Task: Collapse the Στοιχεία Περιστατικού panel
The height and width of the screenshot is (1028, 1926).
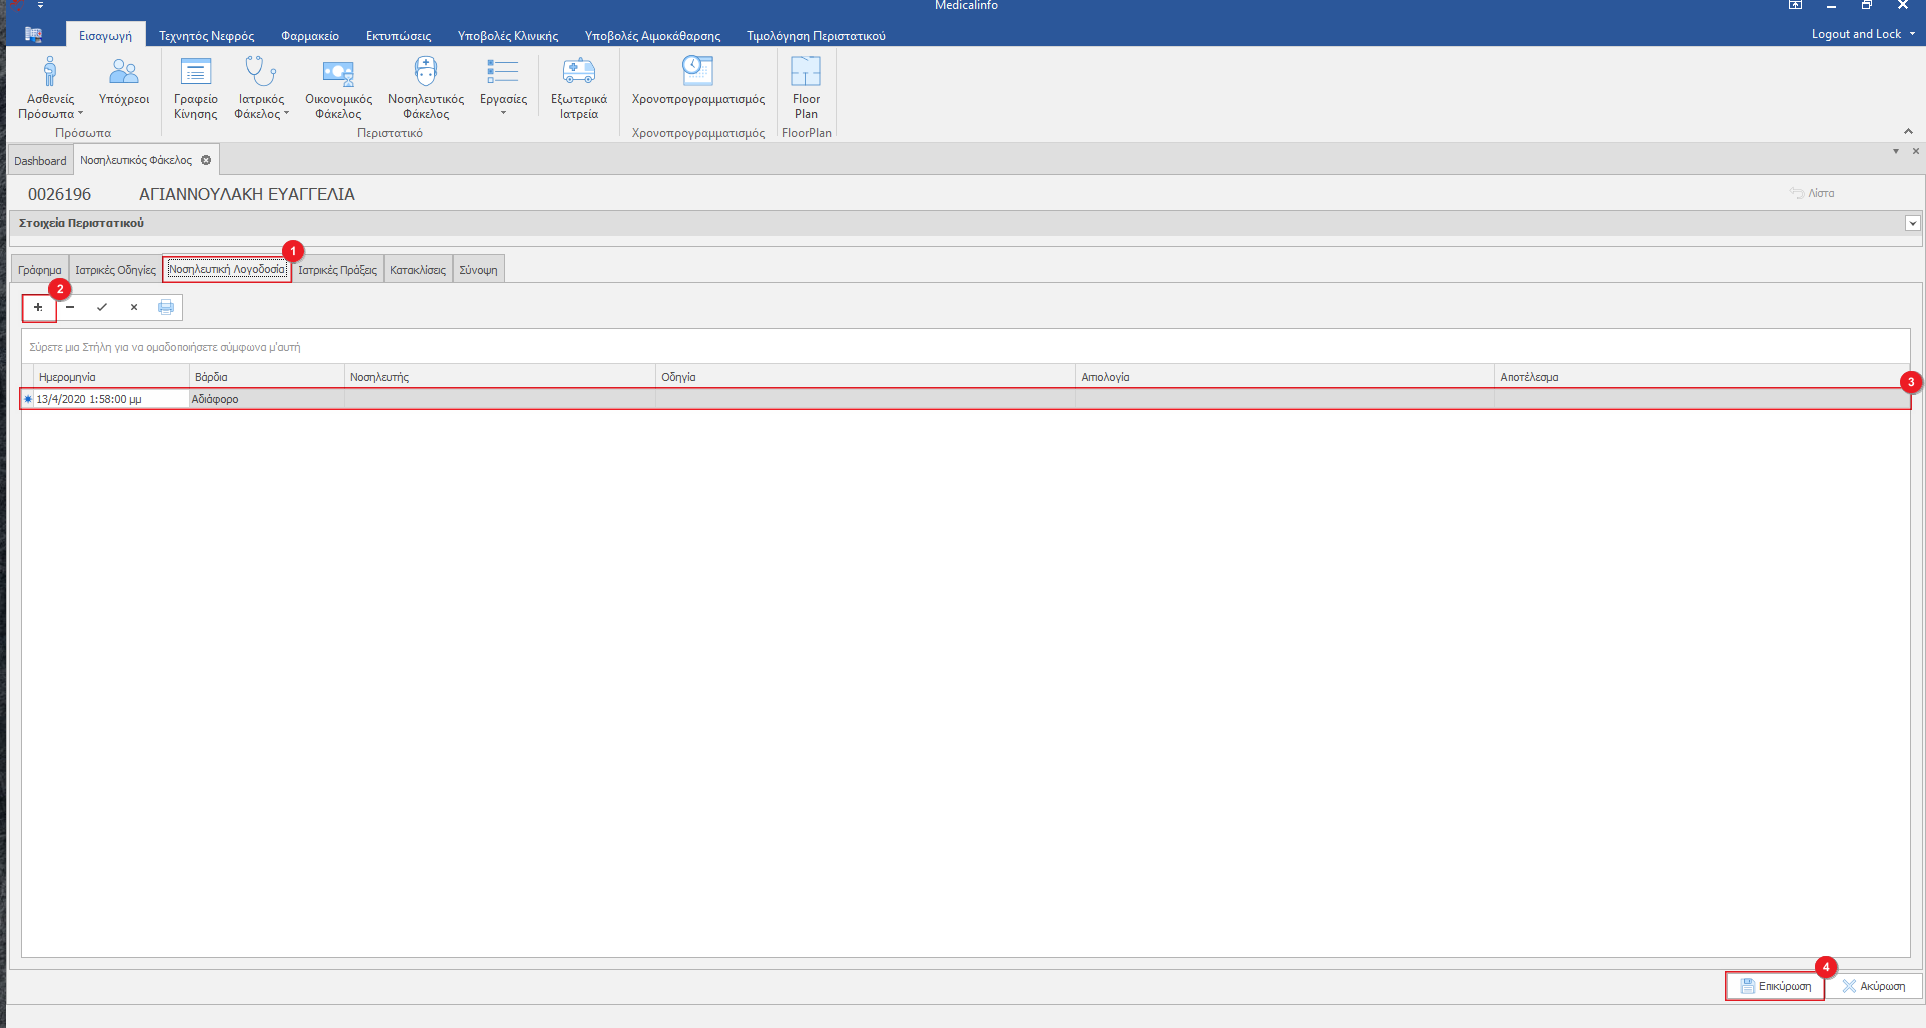Action: [1912, 223]
